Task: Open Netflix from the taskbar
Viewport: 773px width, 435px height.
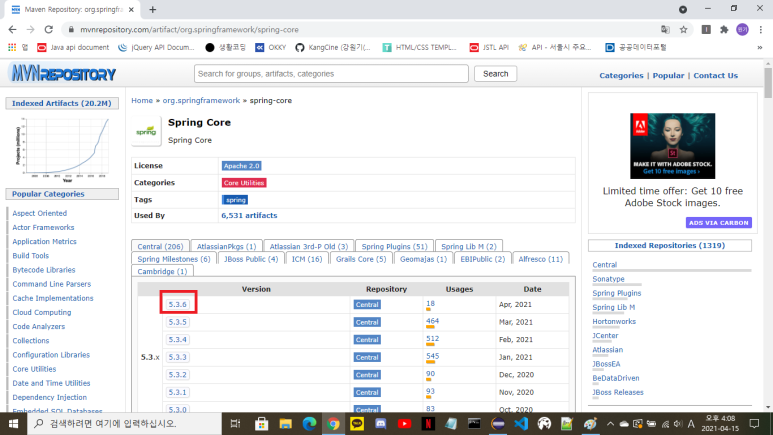Action: coord(428,424)
